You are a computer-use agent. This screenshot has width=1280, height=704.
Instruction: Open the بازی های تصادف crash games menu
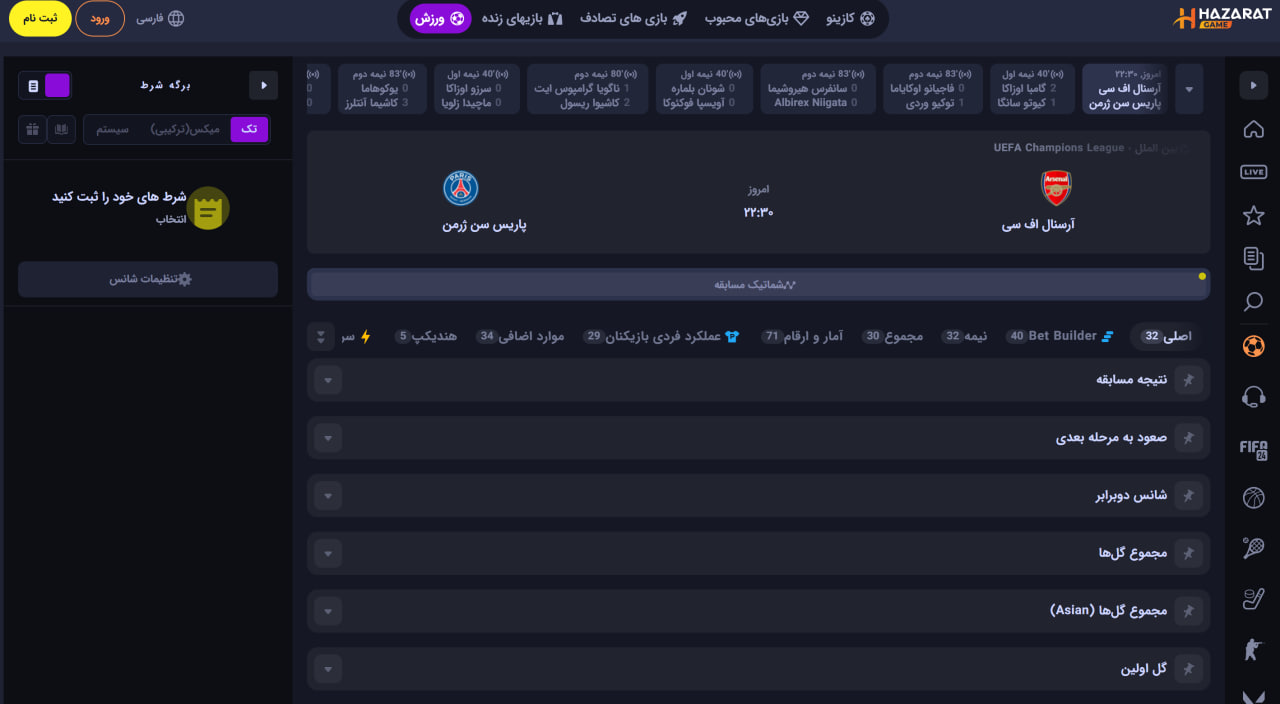pyautogui.click(x=634, y=18)
